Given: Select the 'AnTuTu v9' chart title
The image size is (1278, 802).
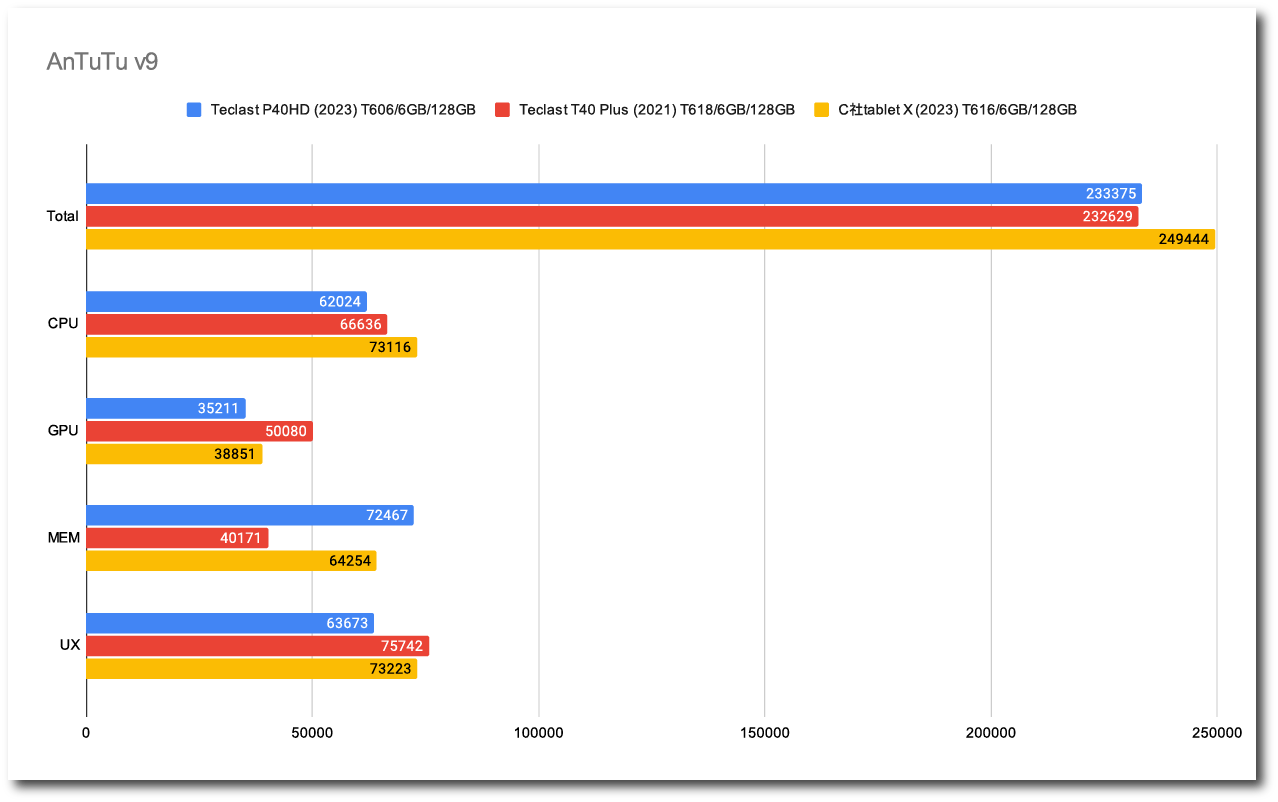Looking at the screenshot, I should (102, 62).
